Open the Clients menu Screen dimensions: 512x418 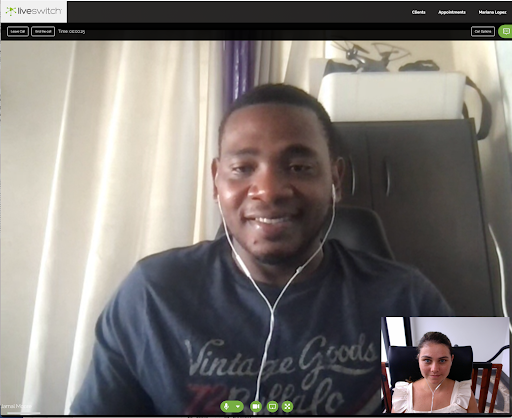pos(418,12)
